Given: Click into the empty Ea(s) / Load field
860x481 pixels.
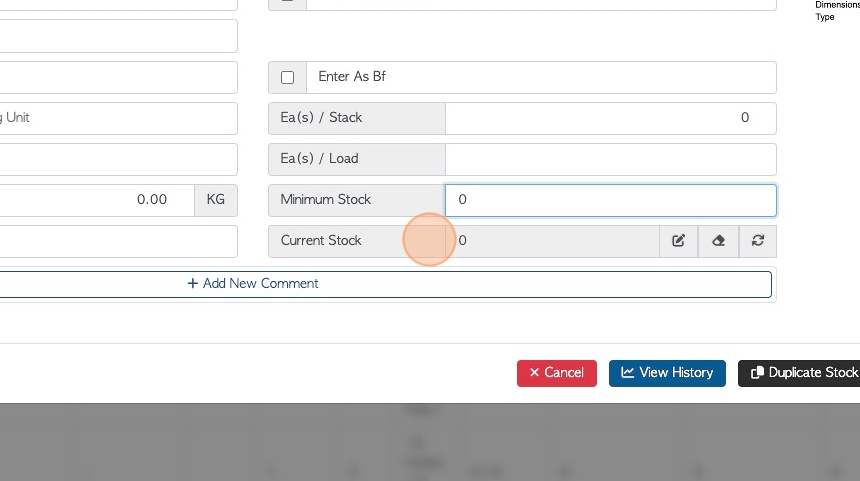Looking at the screenshot, I should tap(610, 159).
